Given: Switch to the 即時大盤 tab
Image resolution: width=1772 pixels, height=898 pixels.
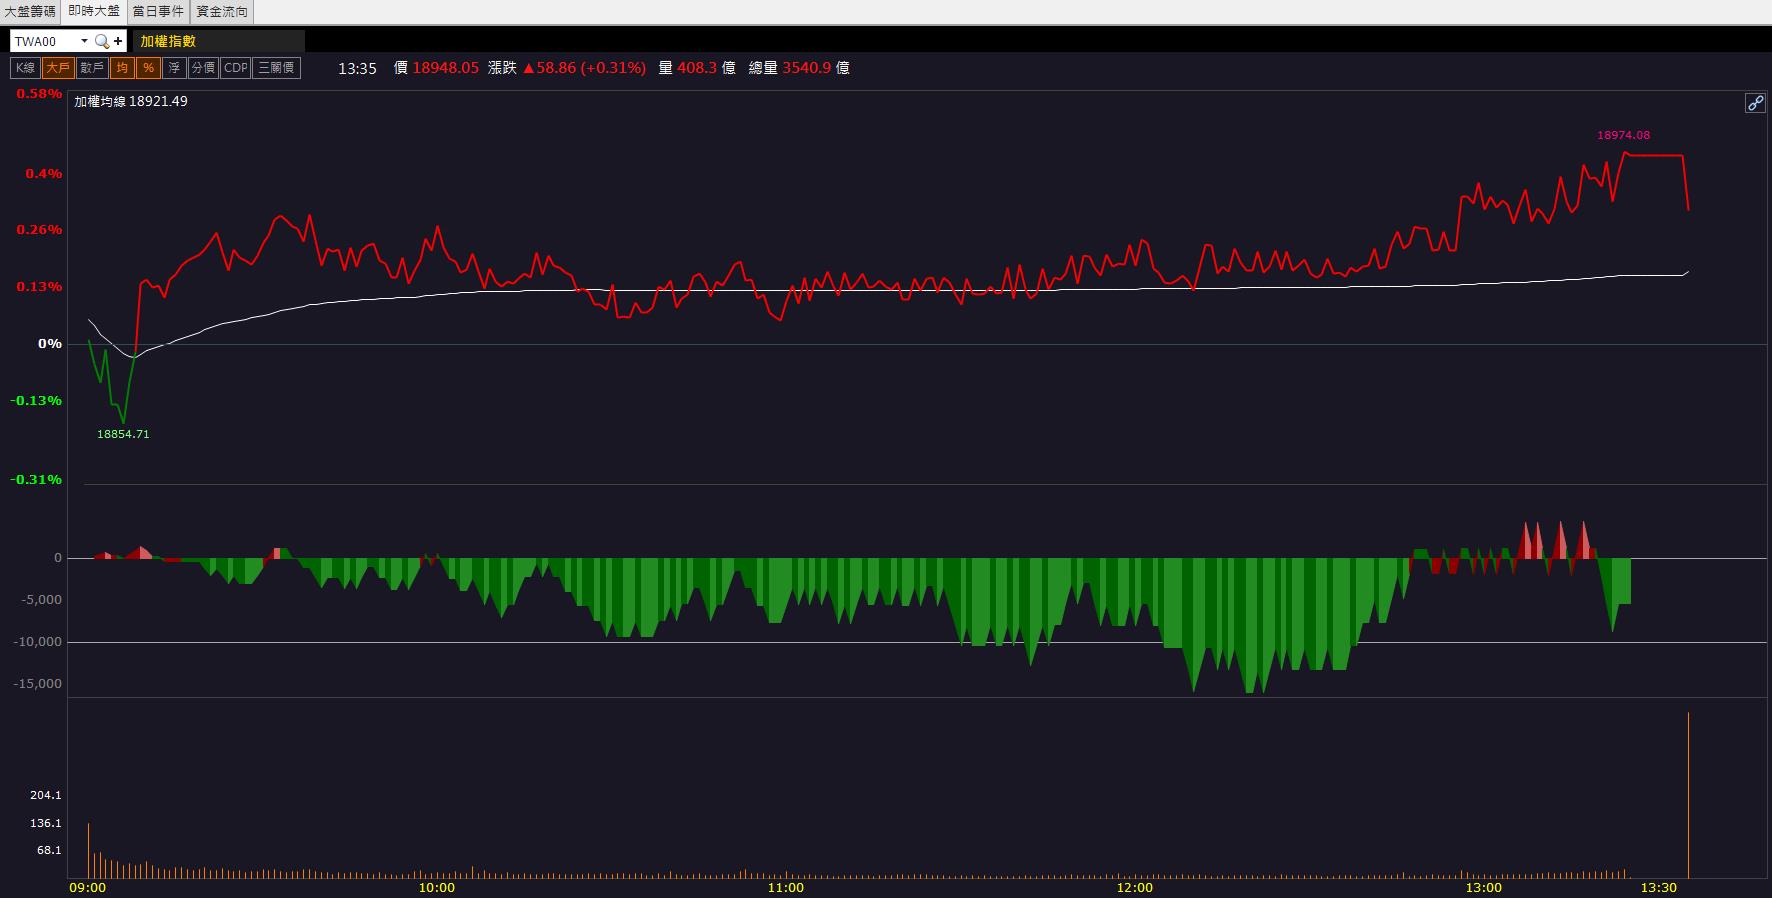Looking at the screenshot, I should pos(94,11).
